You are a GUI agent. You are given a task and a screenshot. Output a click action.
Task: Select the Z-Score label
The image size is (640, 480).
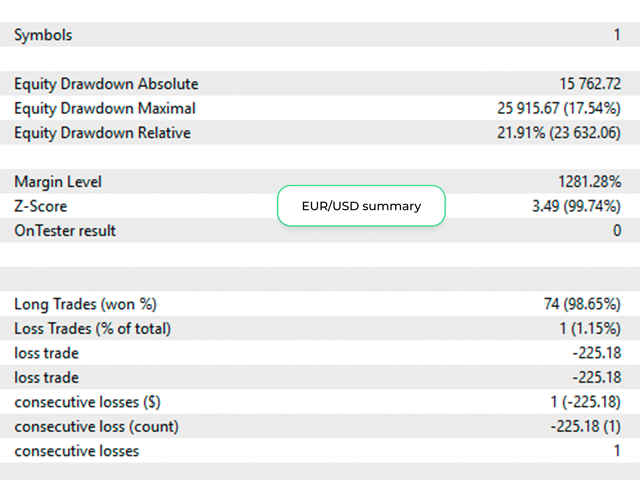tap(41, 206)
